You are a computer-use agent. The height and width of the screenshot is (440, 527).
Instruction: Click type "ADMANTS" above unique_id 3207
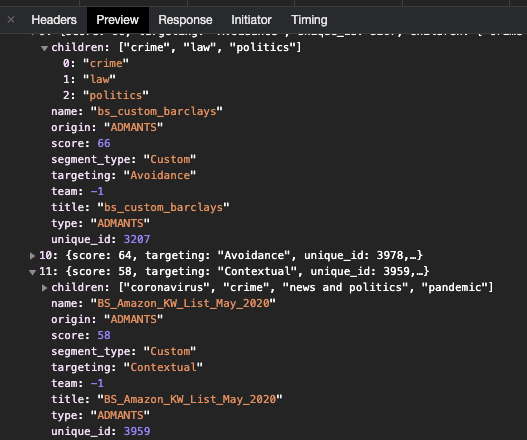120,224
